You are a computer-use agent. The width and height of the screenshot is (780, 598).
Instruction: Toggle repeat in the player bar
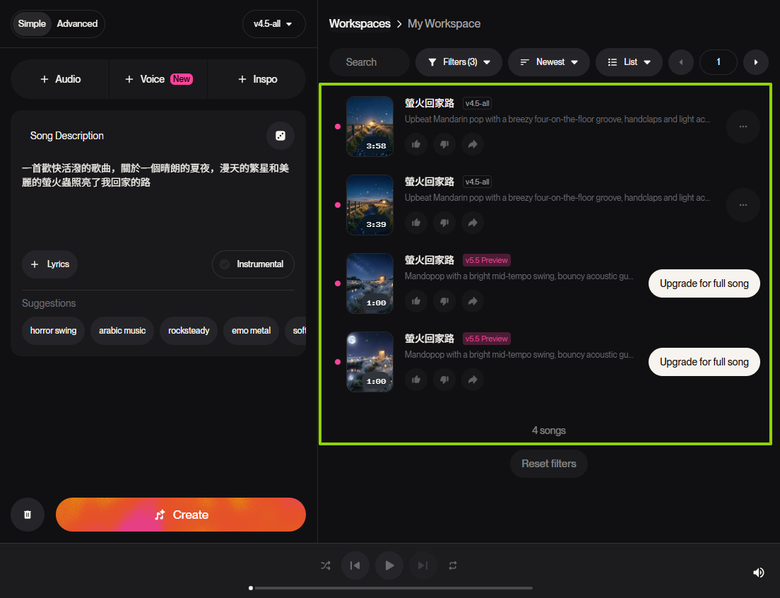click(x=453, y=565)
